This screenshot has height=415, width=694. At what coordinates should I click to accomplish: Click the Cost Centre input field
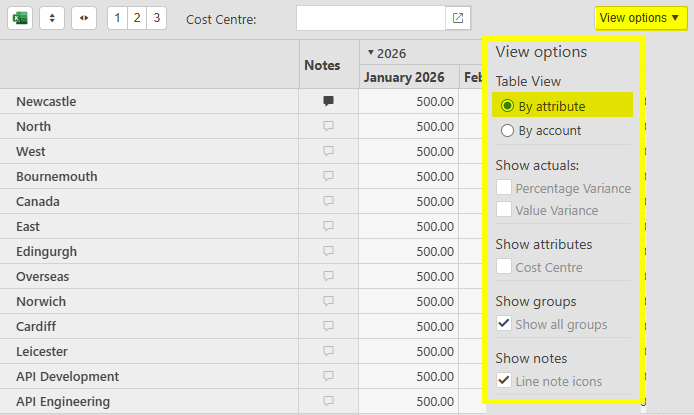pyautogui.click(x=370, y=18)
